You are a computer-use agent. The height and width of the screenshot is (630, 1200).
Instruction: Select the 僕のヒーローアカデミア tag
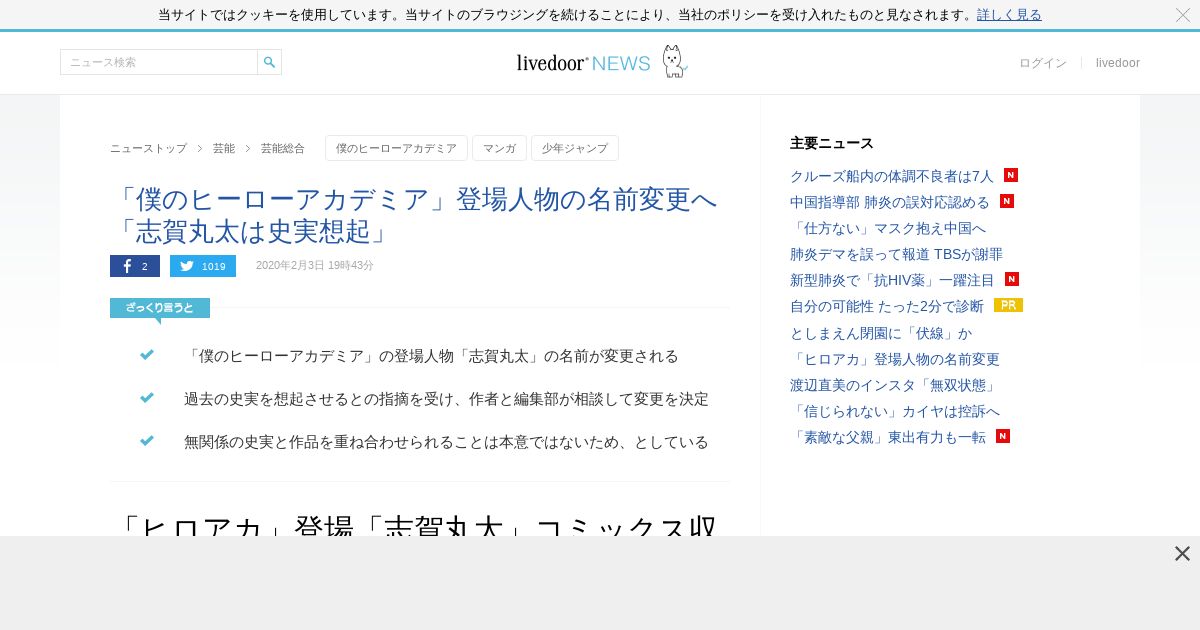[x=396, y=148]
